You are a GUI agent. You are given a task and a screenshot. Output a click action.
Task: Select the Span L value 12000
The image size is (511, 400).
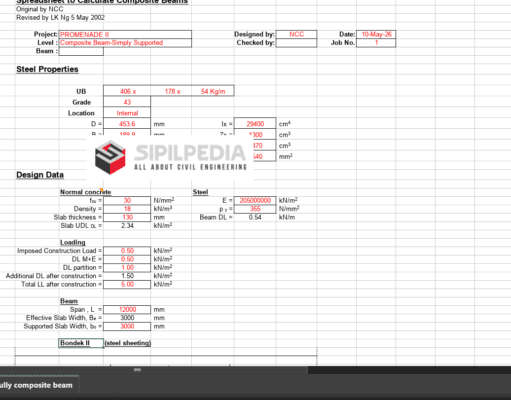[127, 310]
